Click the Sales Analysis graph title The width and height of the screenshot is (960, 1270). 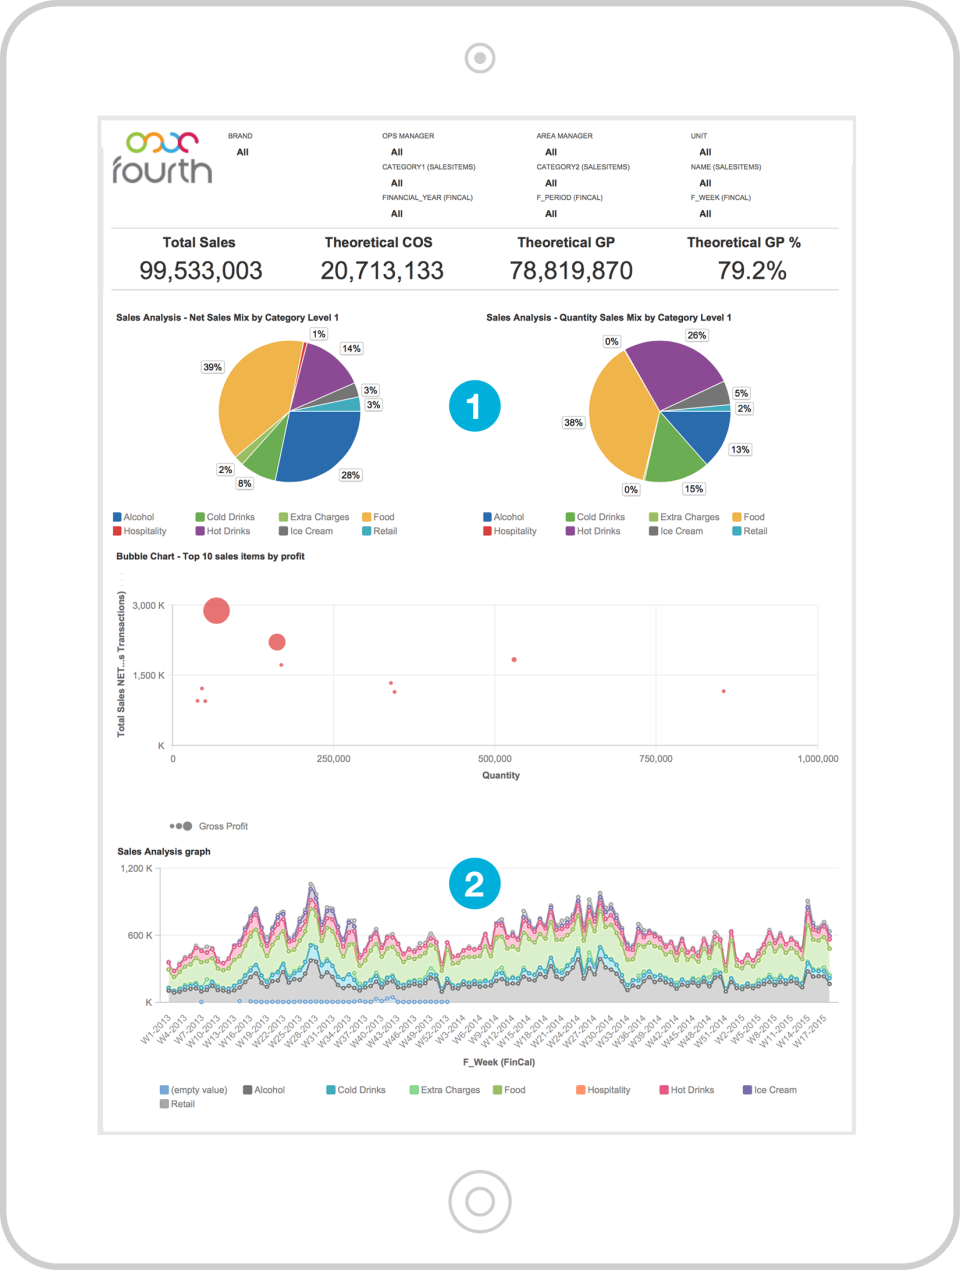164,852
